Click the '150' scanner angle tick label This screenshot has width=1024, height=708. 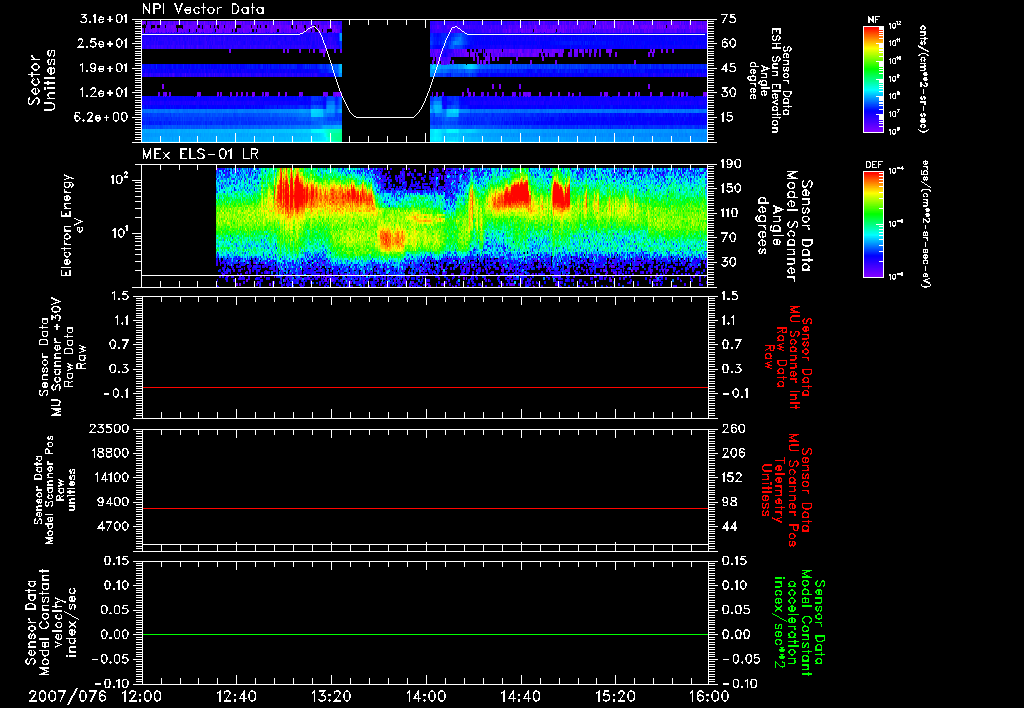732,188
